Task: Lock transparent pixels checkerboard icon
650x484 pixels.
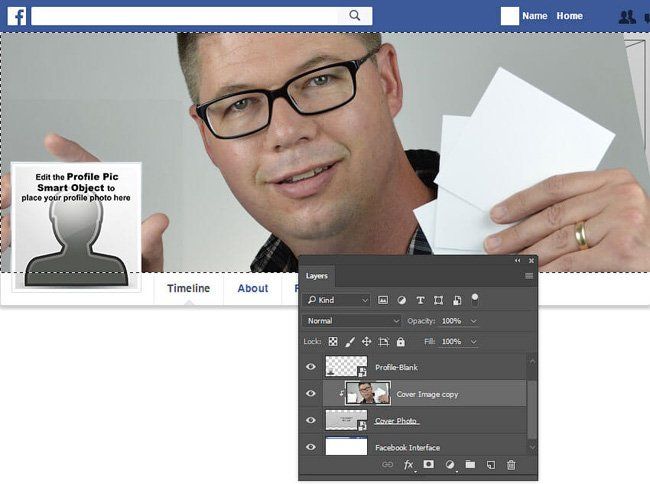Action: (333, 342)
